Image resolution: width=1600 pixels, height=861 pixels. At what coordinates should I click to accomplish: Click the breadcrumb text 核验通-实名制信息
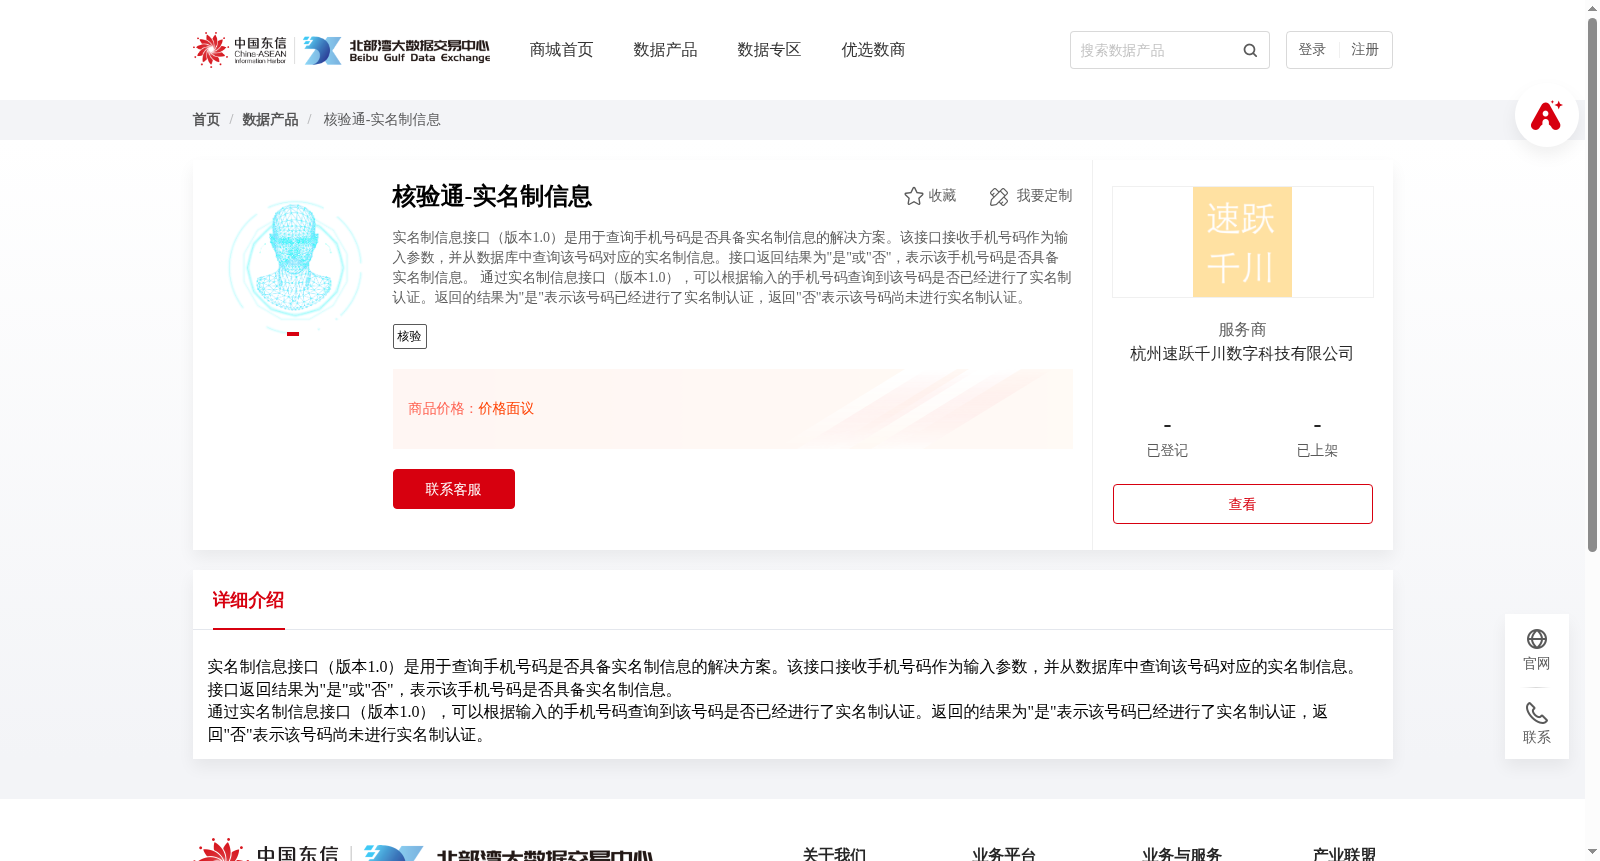[x=382, y=120]
